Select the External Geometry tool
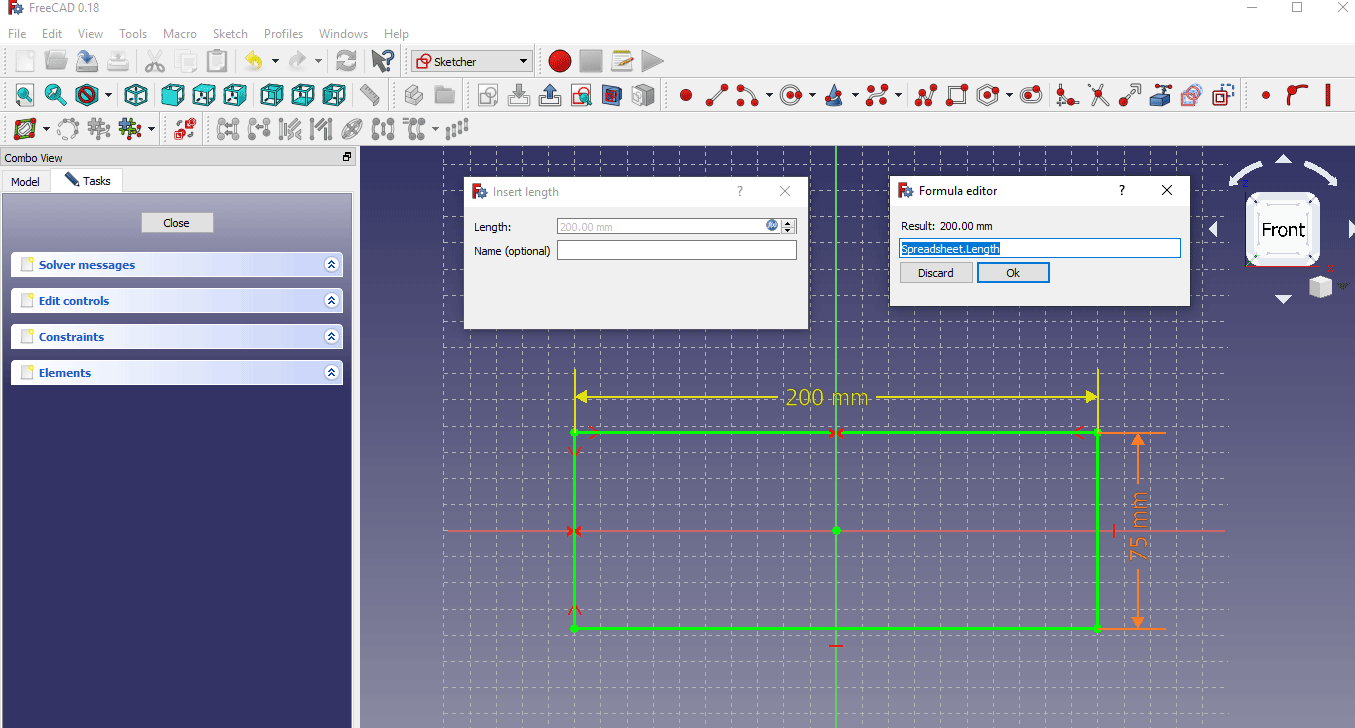Image resolution: width=1355 pixels, height=728 pixels. [1161, 95]
